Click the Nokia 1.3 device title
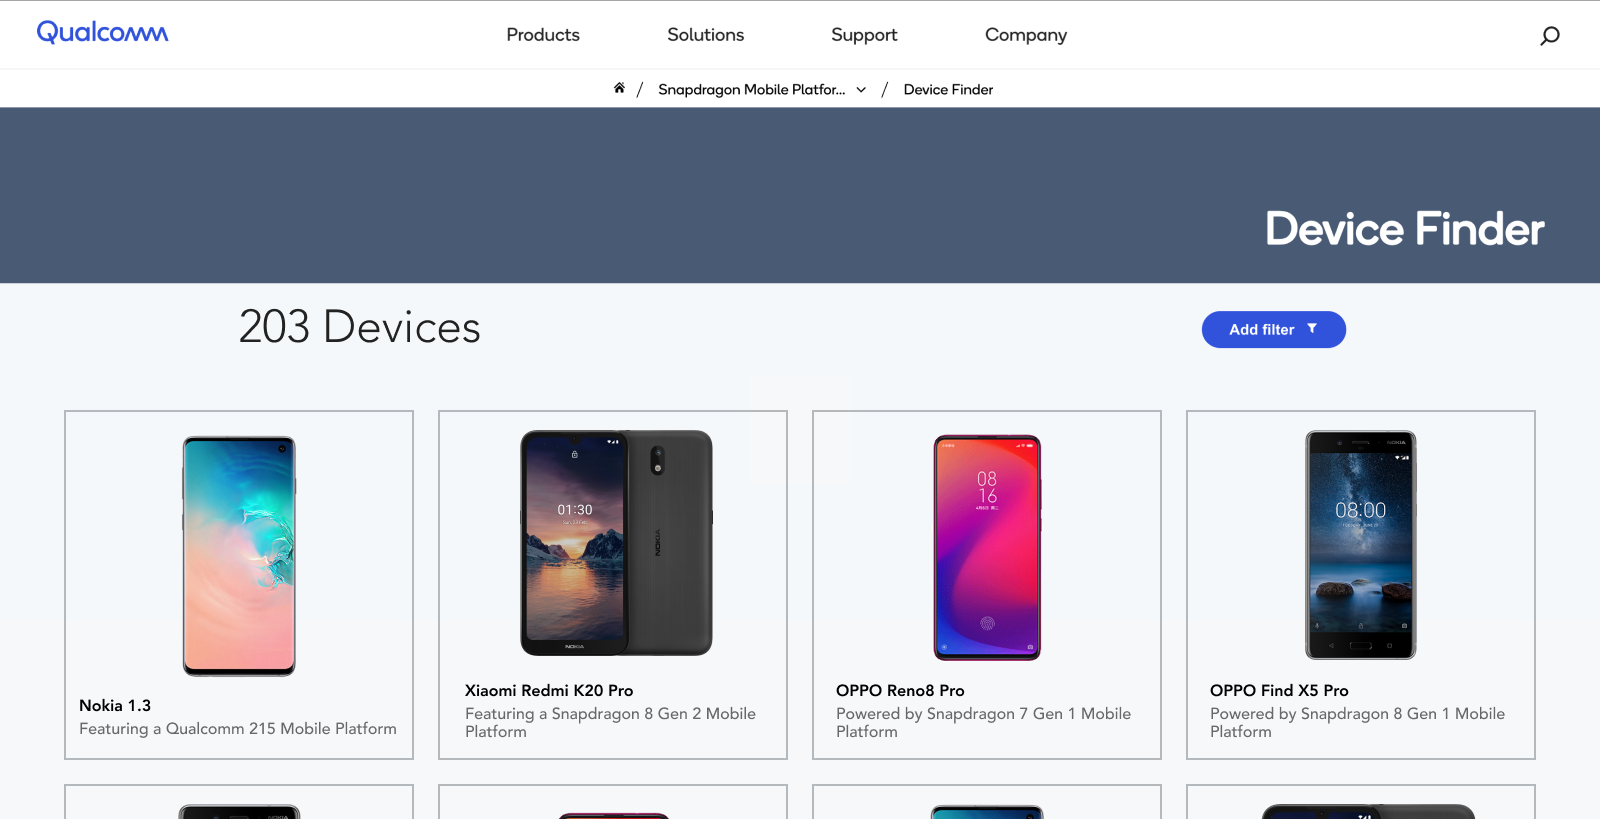Screen dimensions: 1600x819 115,706
